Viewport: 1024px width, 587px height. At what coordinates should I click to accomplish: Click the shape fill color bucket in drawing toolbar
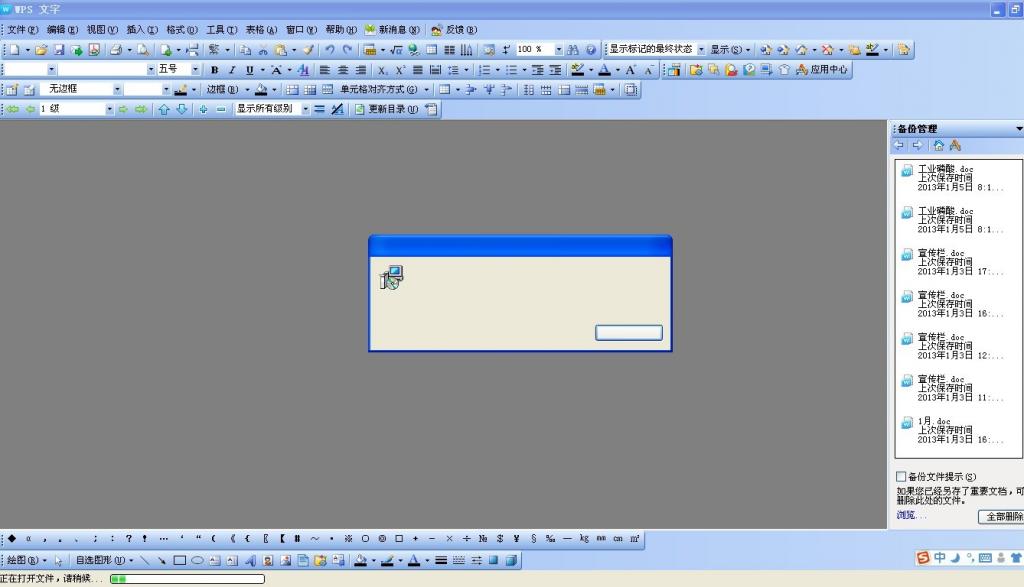click(x=360, y=560)
